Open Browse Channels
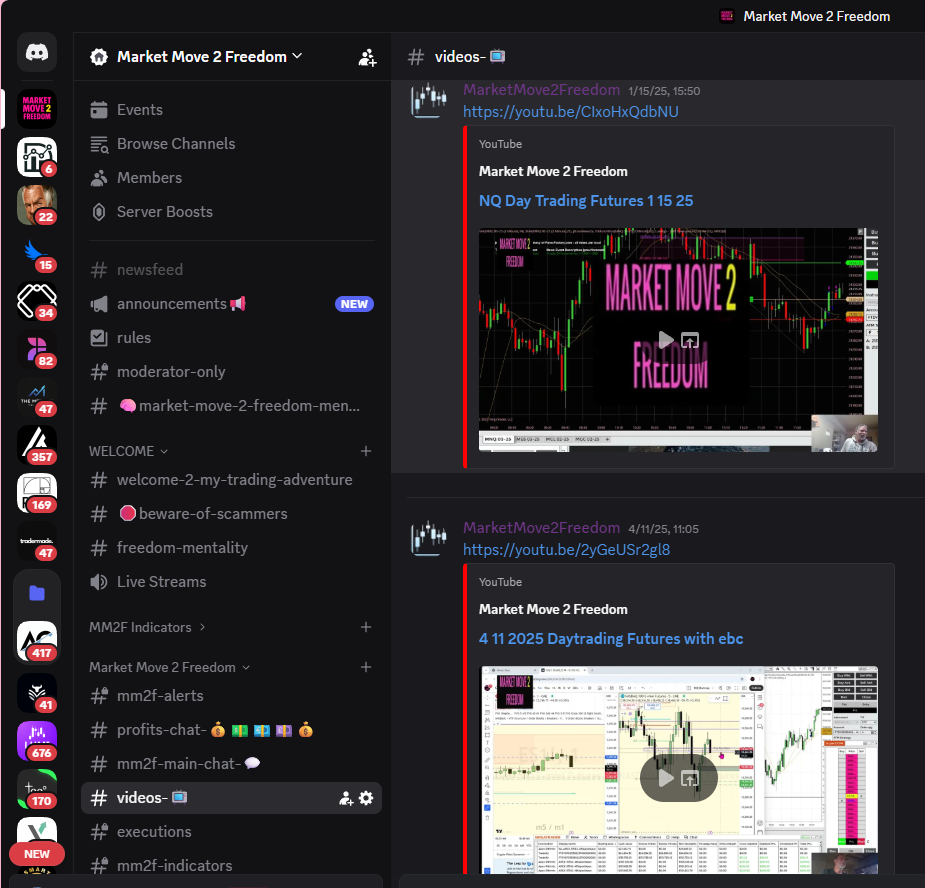 [x=231, y=144]
